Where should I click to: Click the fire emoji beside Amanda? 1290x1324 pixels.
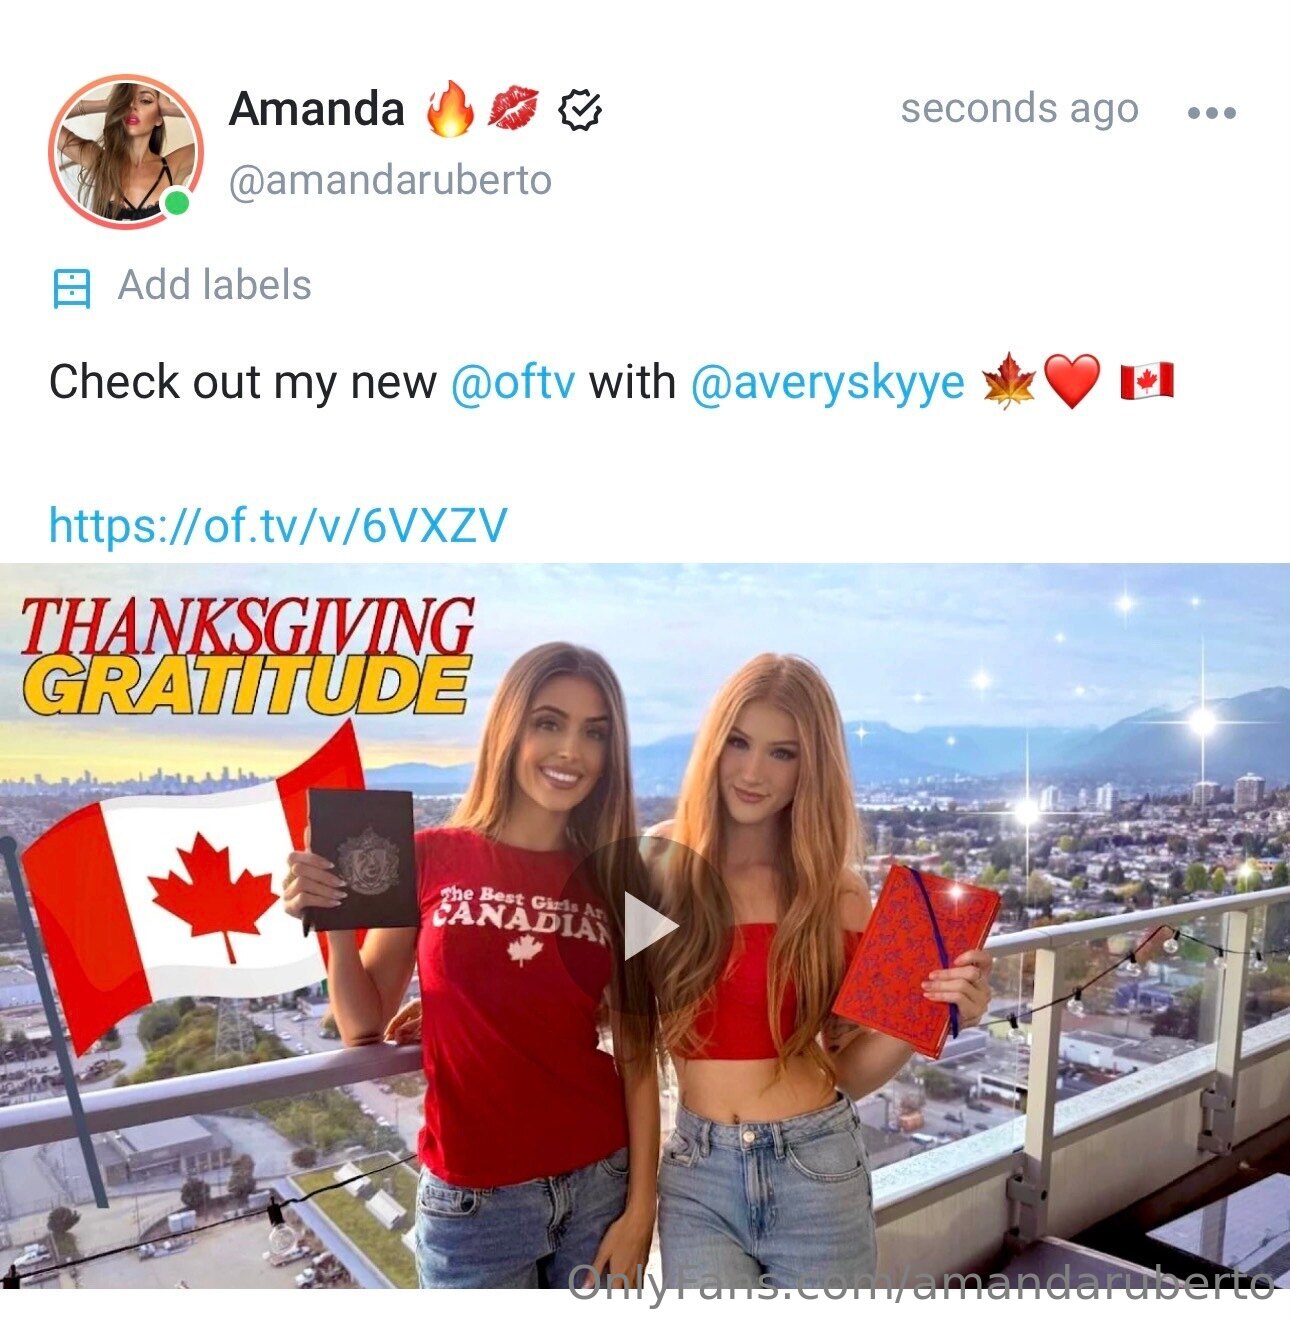pyautogui.click(x=450, y=109)
